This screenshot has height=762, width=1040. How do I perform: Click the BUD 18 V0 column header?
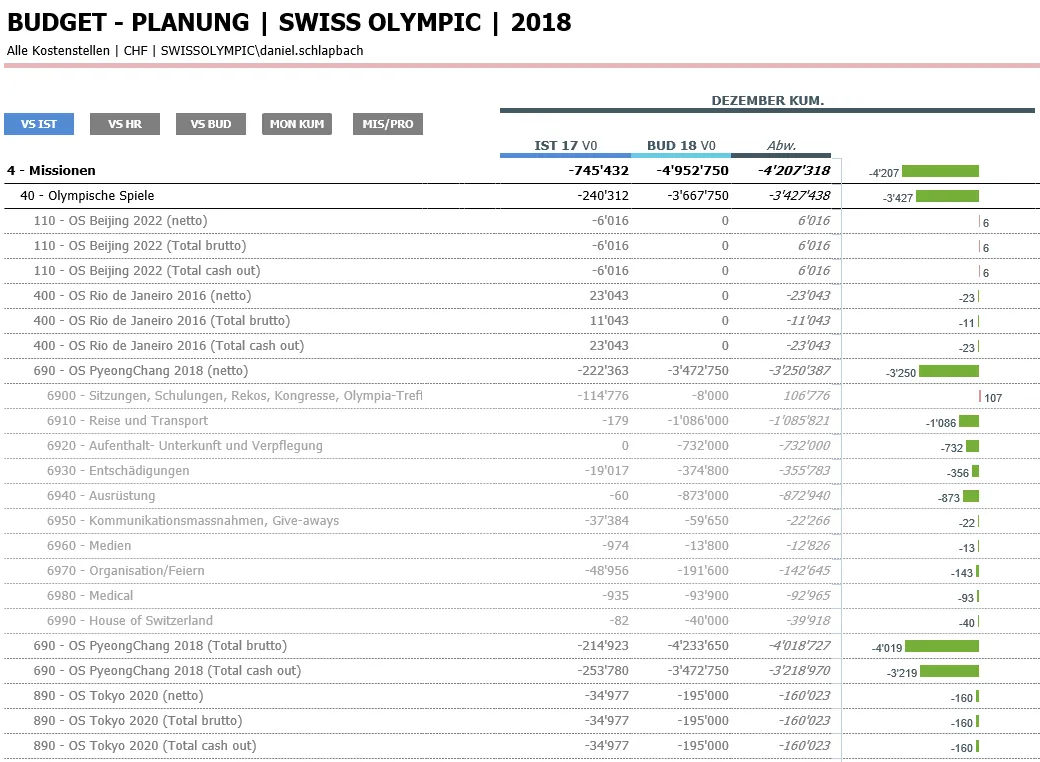point(681,145)
